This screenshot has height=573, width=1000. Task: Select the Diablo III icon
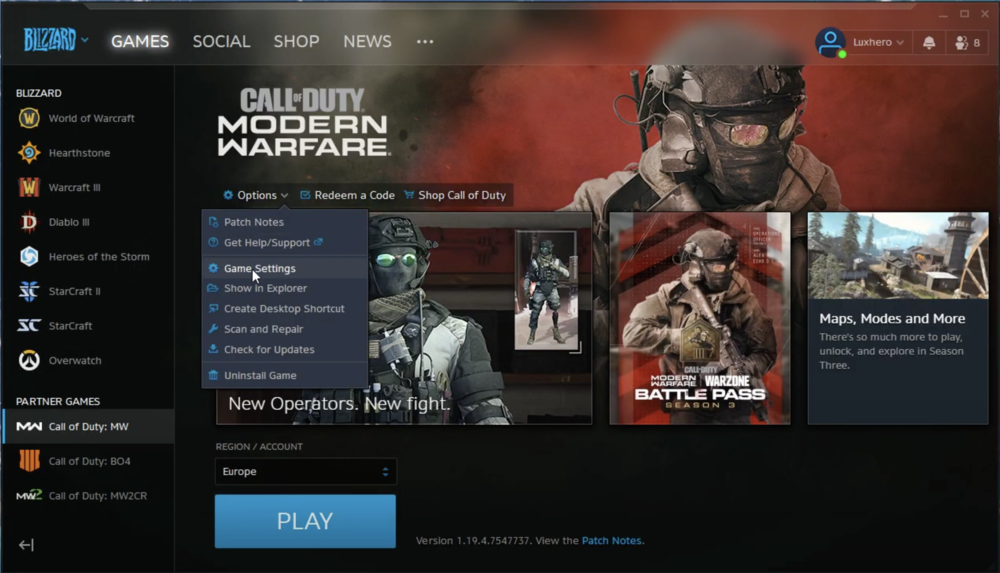pos(29,222)
